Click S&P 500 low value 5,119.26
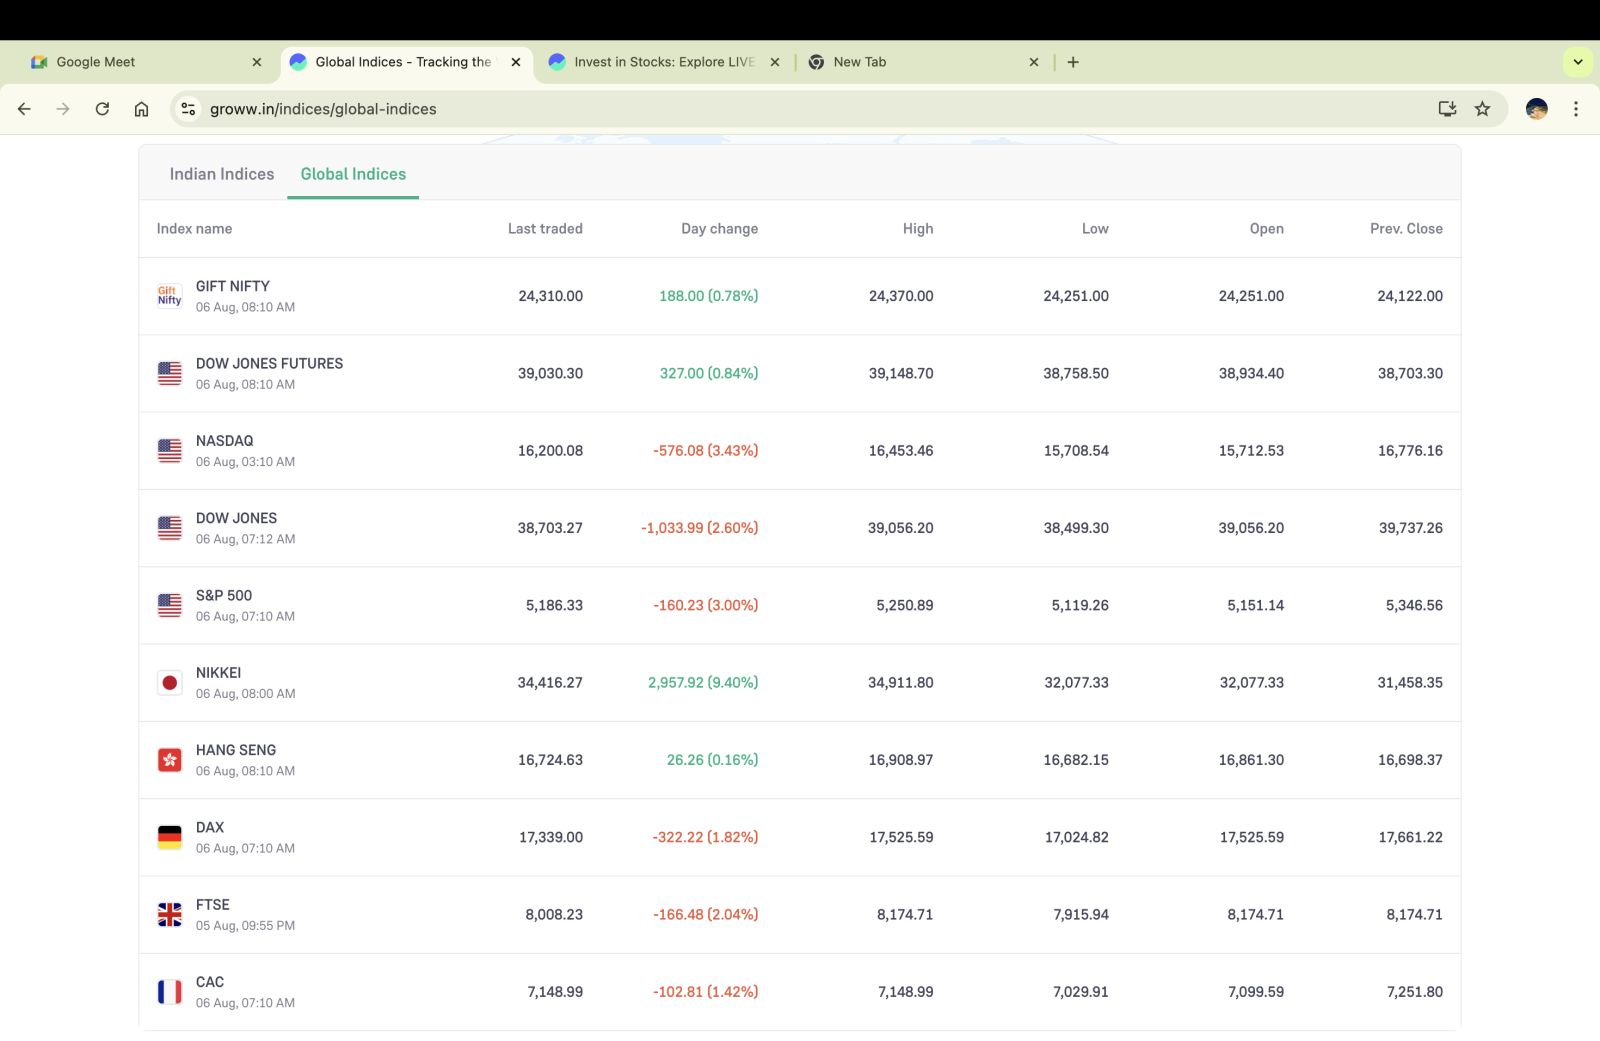1600x1041 pixels. (x=1080, y=605)
